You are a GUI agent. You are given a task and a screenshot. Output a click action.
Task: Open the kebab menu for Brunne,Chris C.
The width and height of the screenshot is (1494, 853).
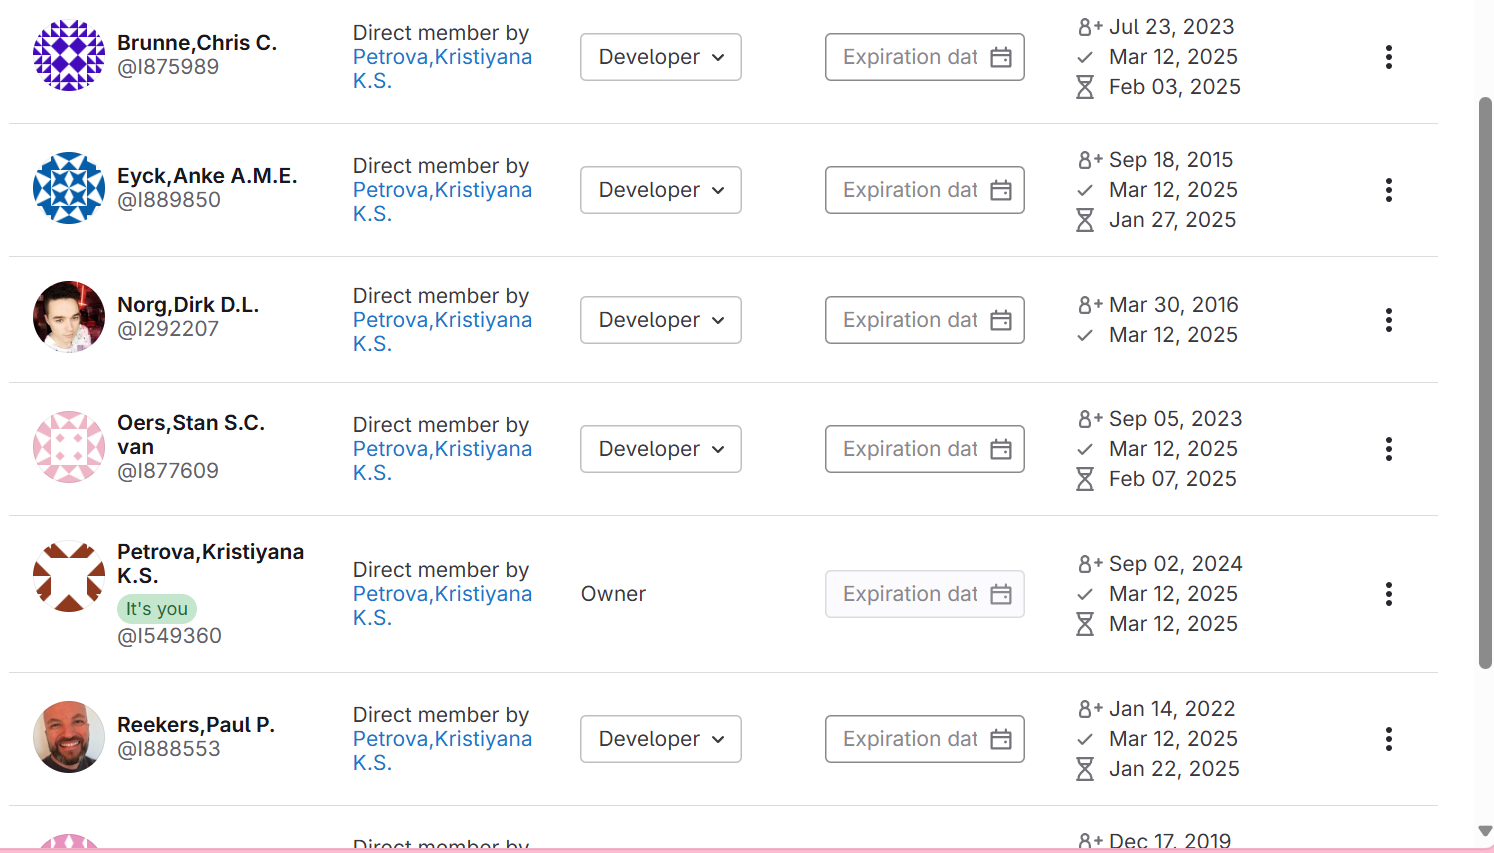[x=1389, y=57]
